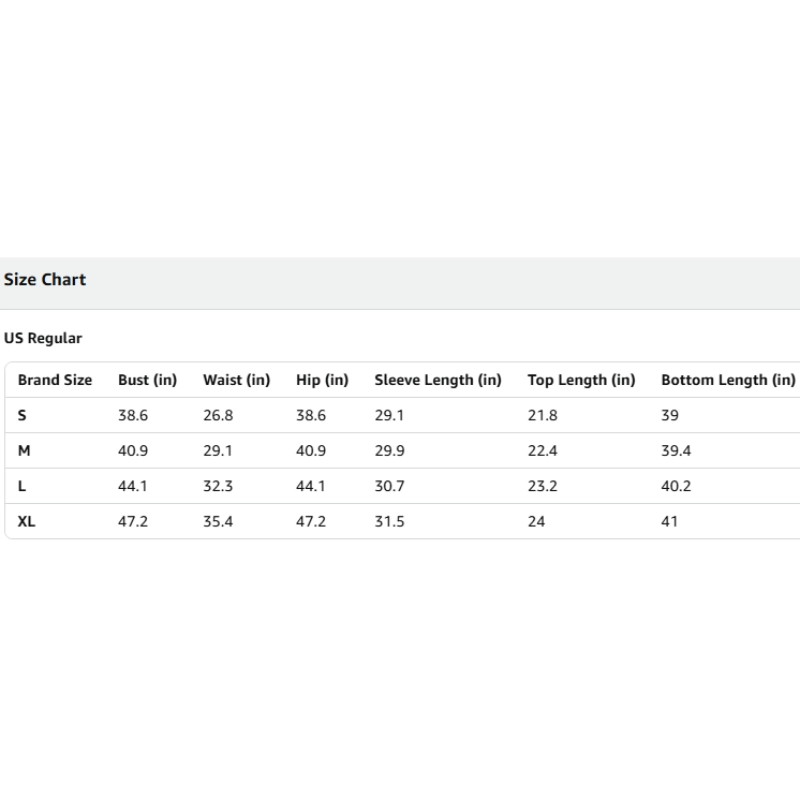
Task: Click the Brand Size column header
Action: point(55,380)
